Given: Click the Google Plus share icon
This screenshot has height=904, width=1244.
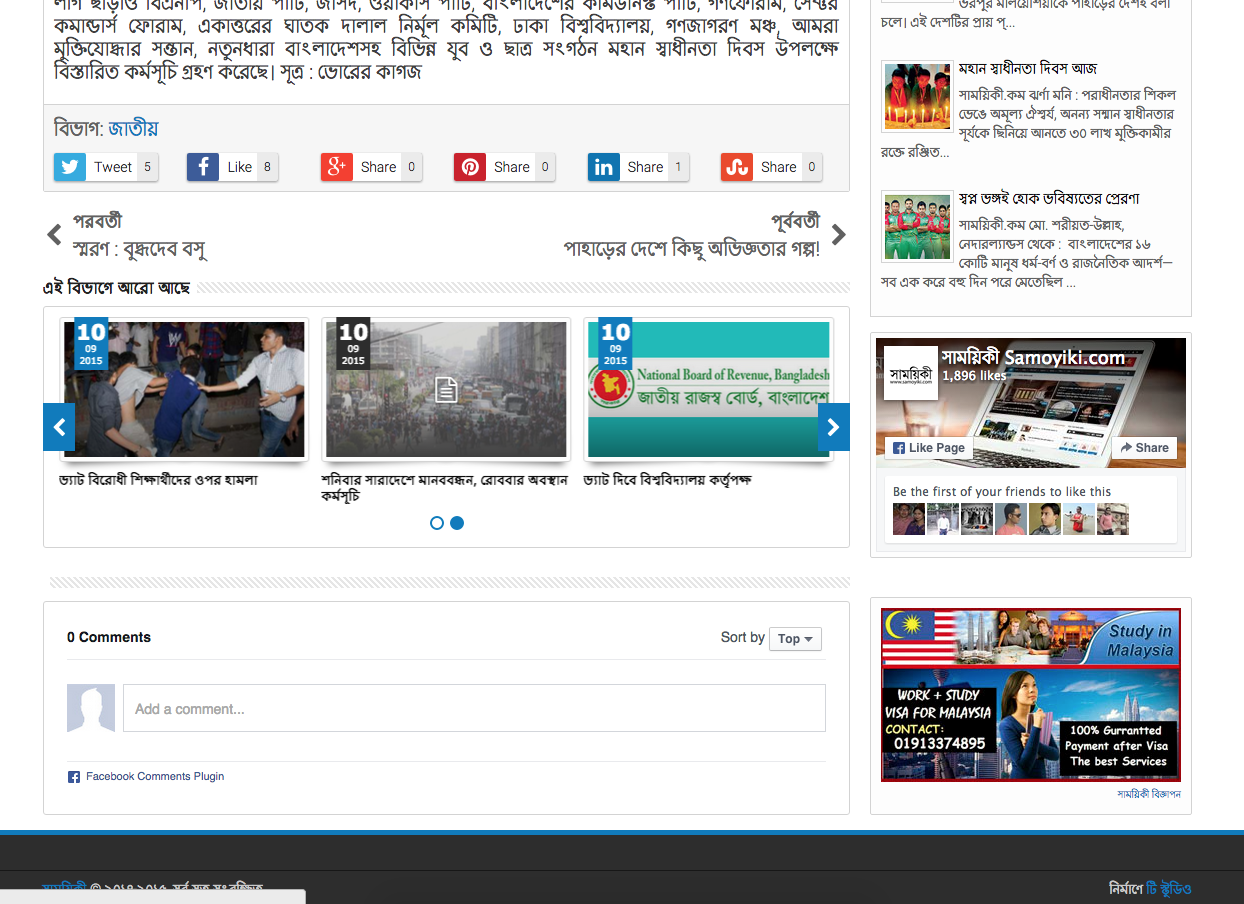Looking at the screenshot, I should click(x=337, y=167).
